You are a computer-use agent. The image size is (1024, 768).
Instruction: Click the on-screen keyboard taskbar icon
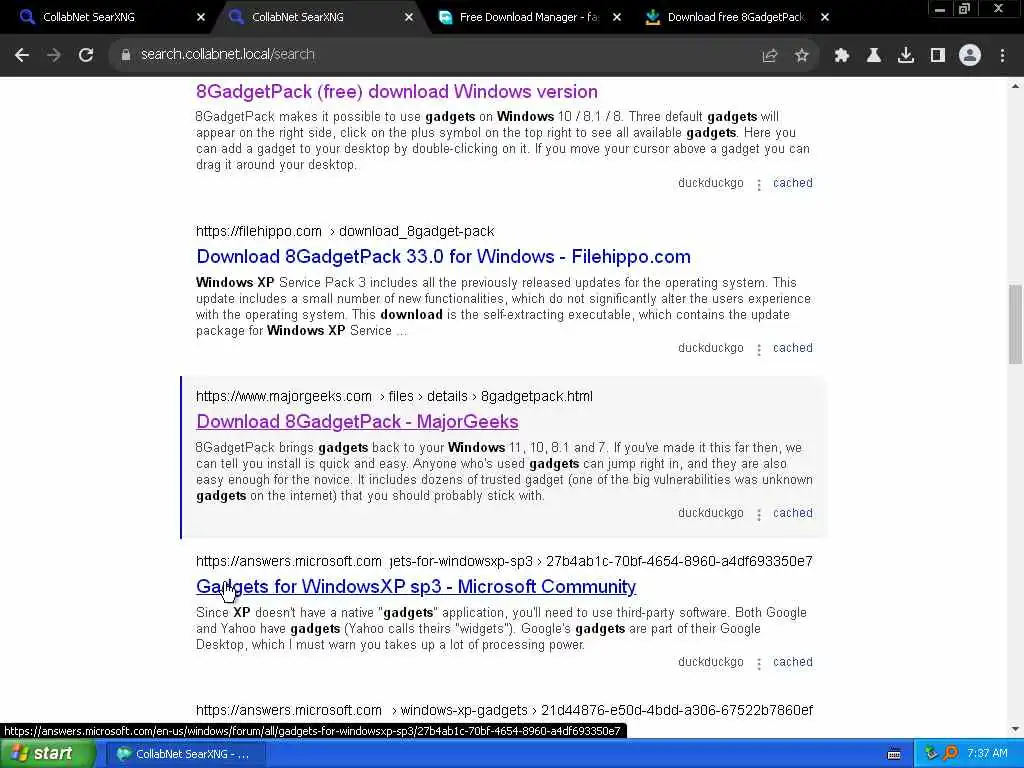[894, 754]
